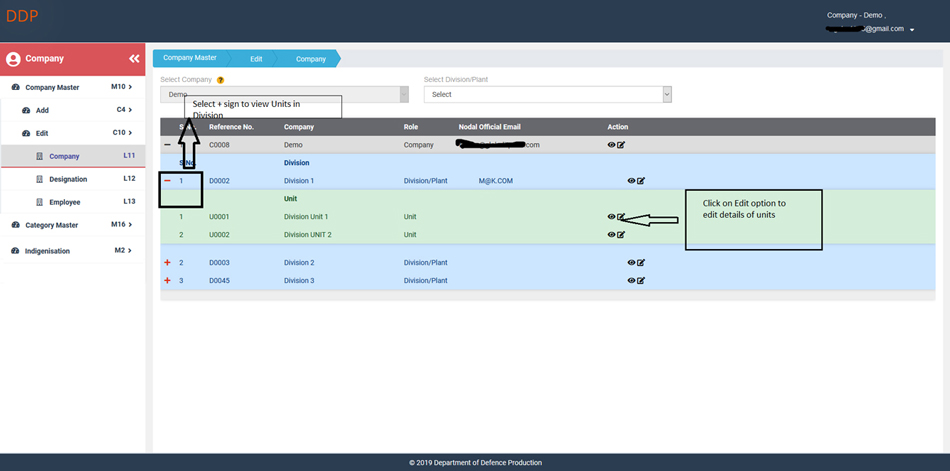Expand Division 3 with the plus sign

pyautogui.click(x=167, y=281)
